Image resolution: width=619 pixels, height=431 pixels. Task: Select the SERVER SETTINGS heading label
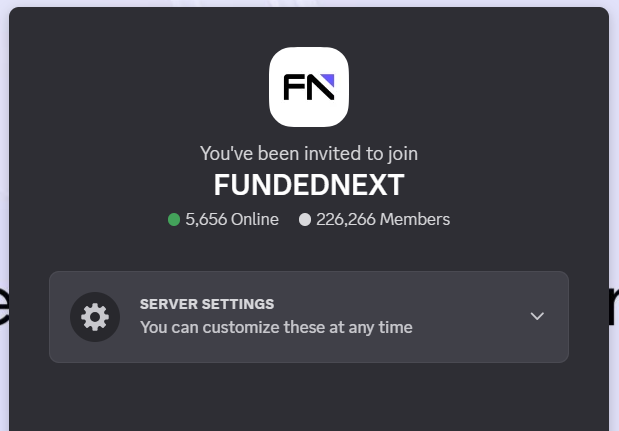coord(207,304)
